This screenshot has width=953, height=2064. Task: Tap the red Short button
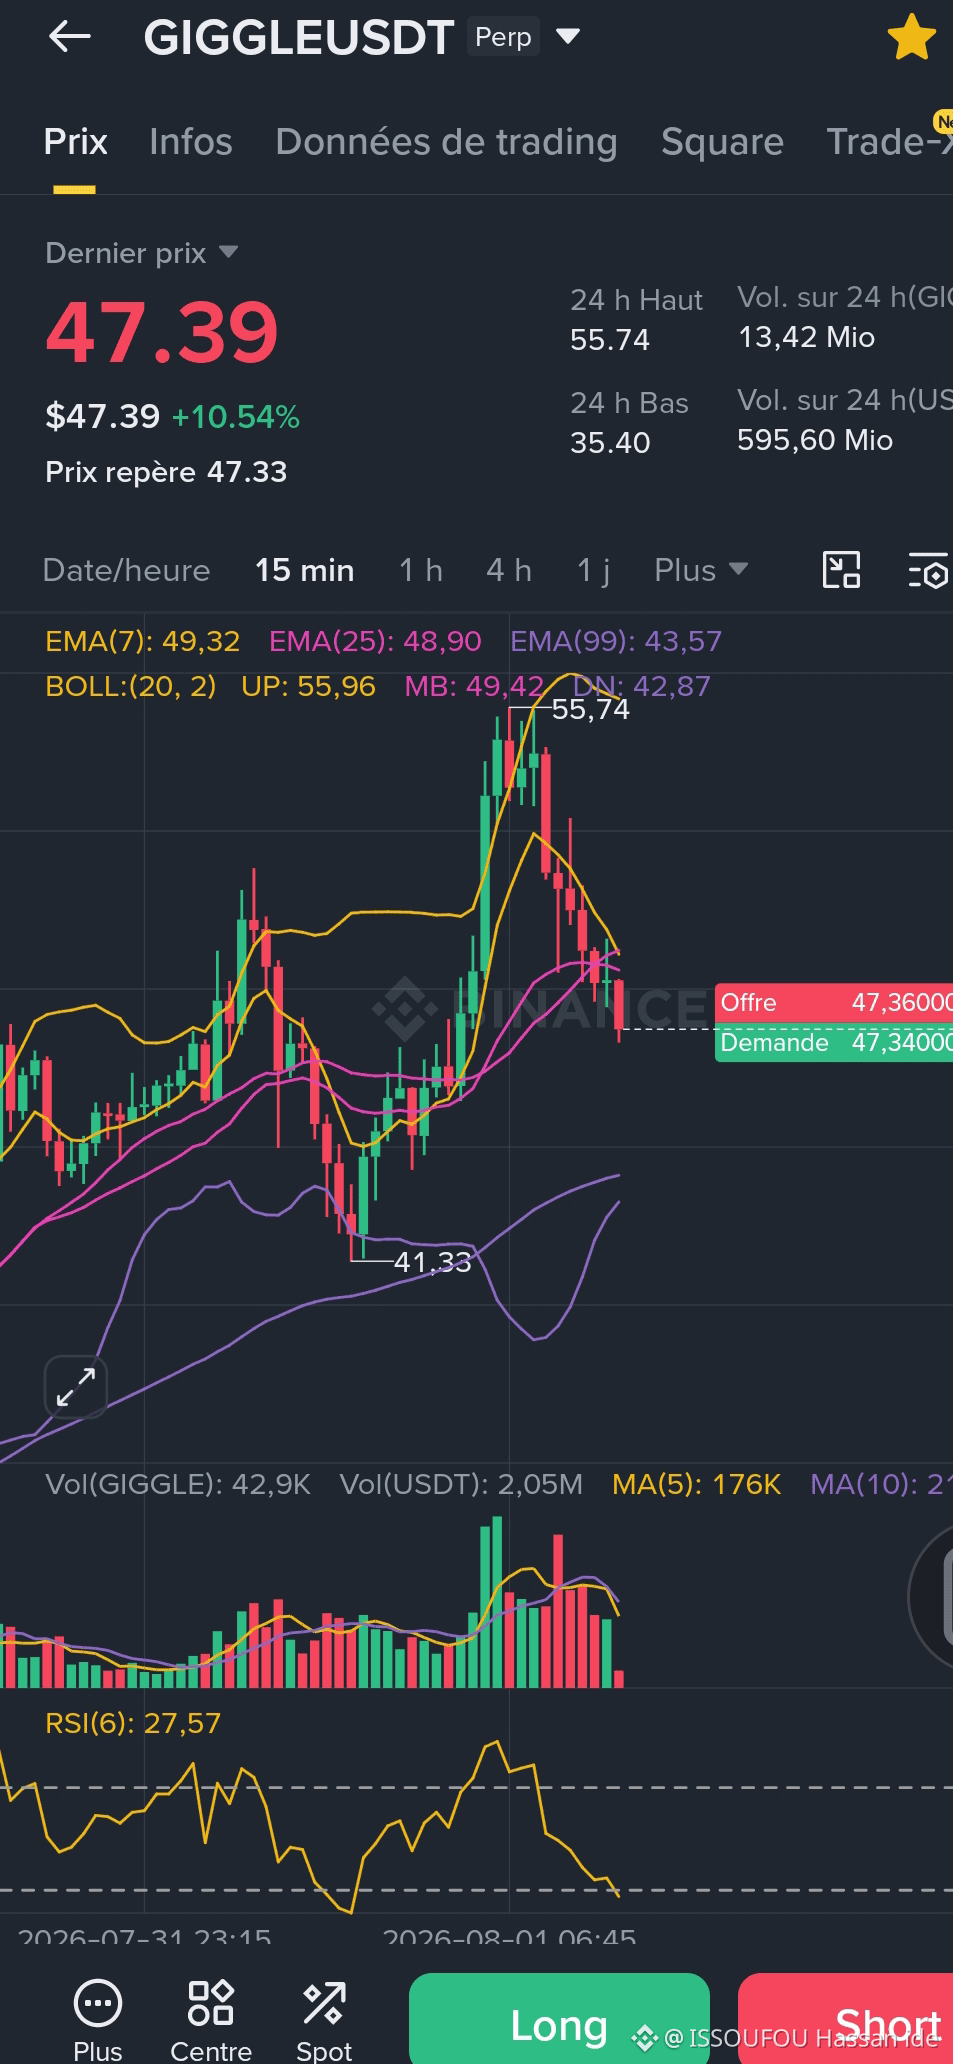[846, 2019]
